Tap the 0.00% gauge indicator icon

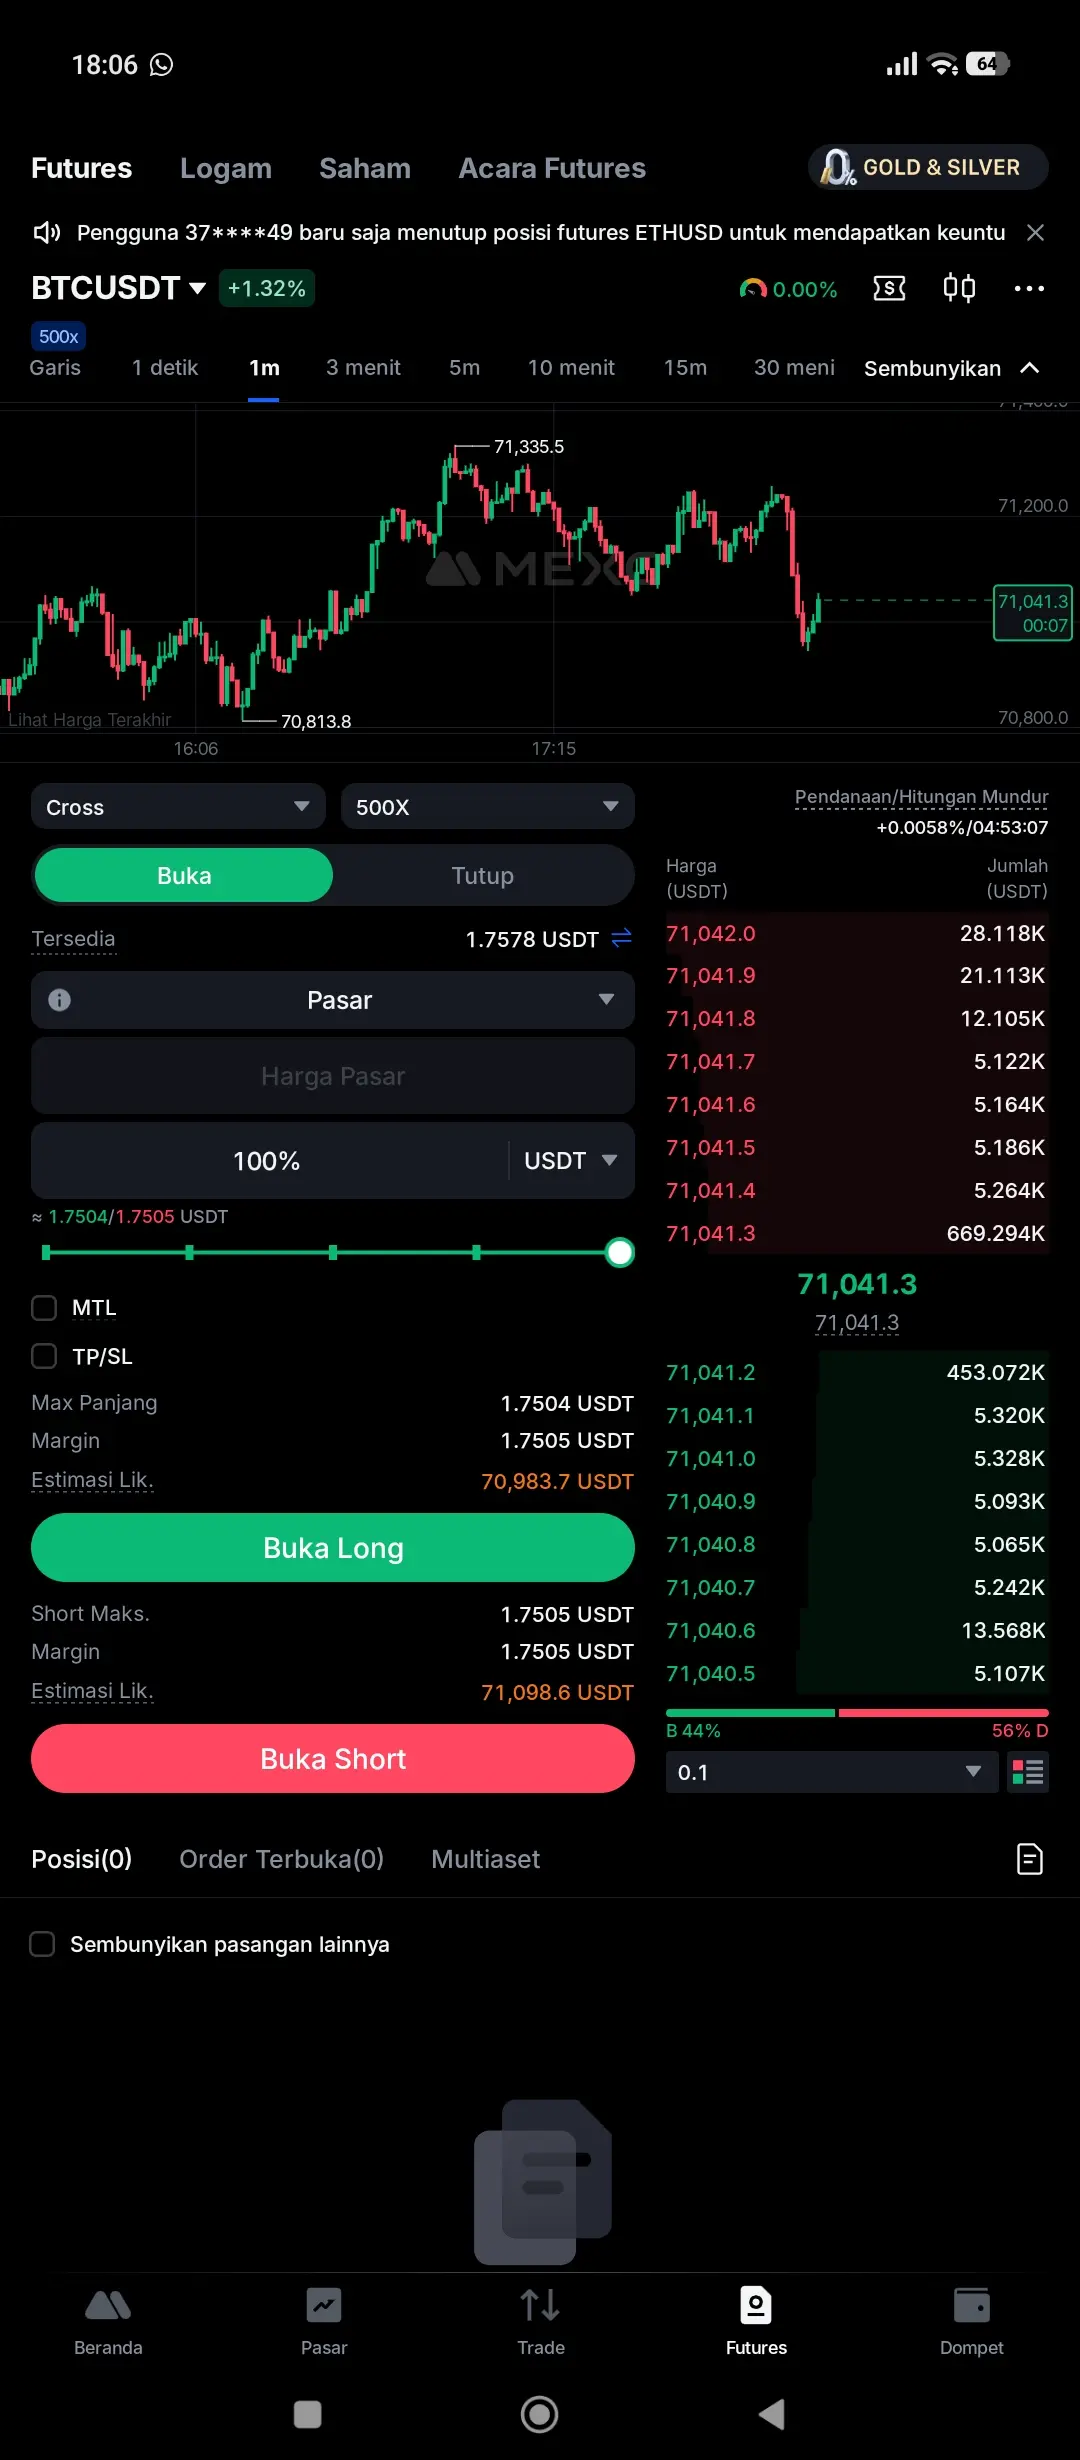tap(752, 289)
